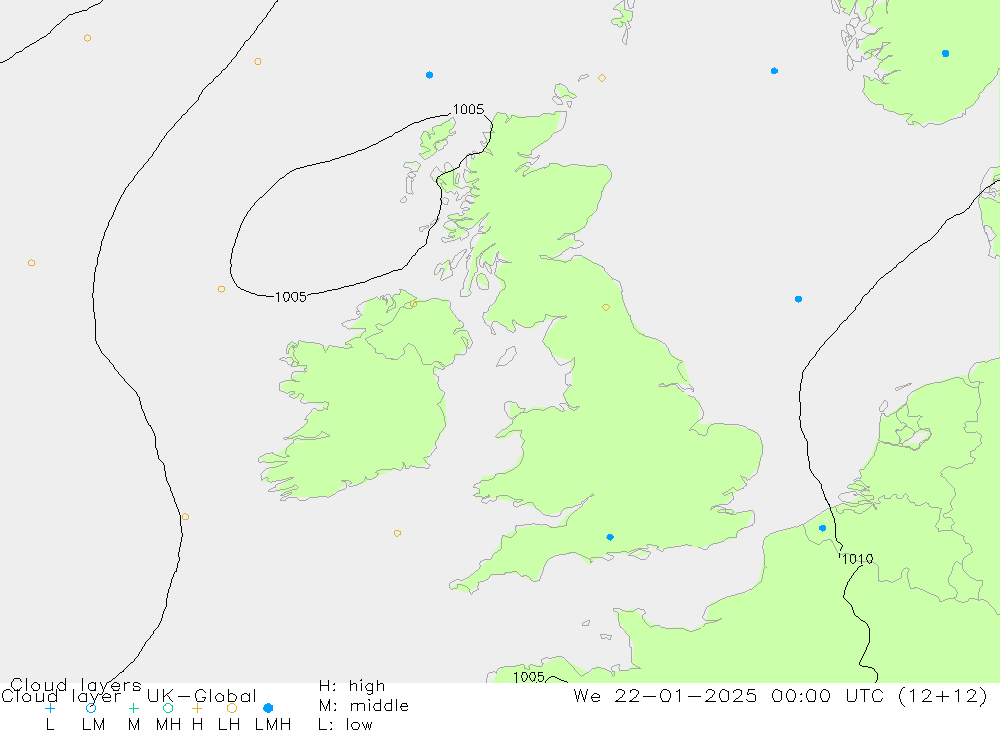Click the 'MH' legend label

[x=168, y=725]
